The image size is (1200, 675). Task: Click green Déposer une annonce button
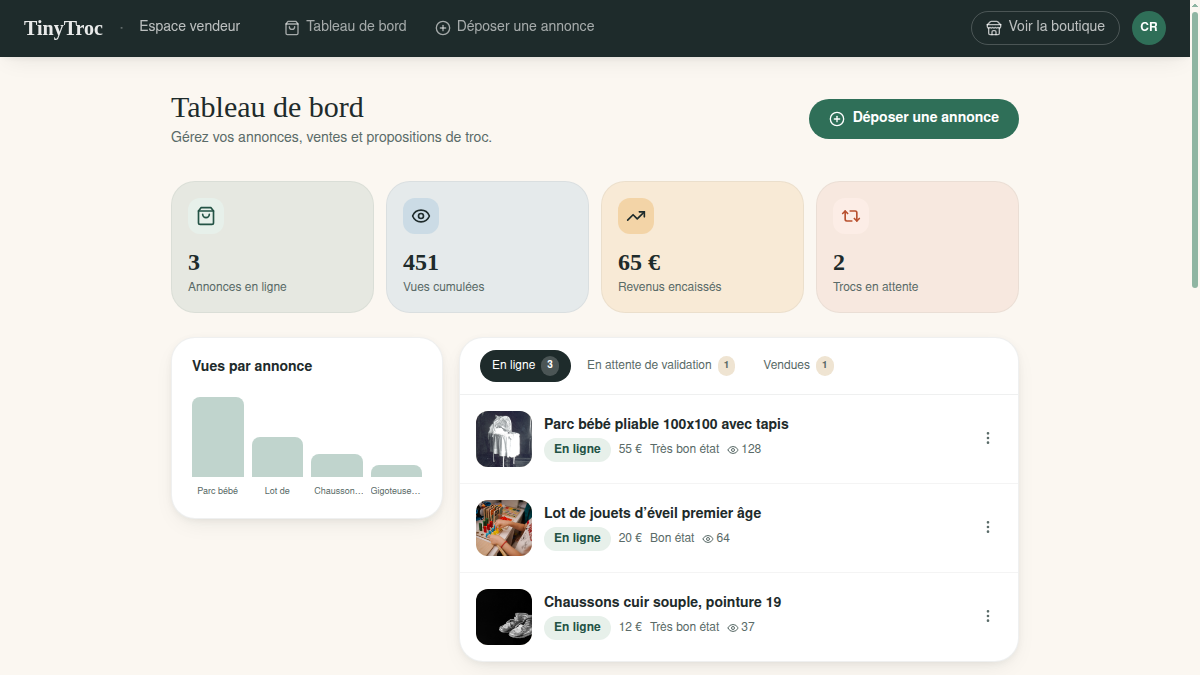[914, 118]
